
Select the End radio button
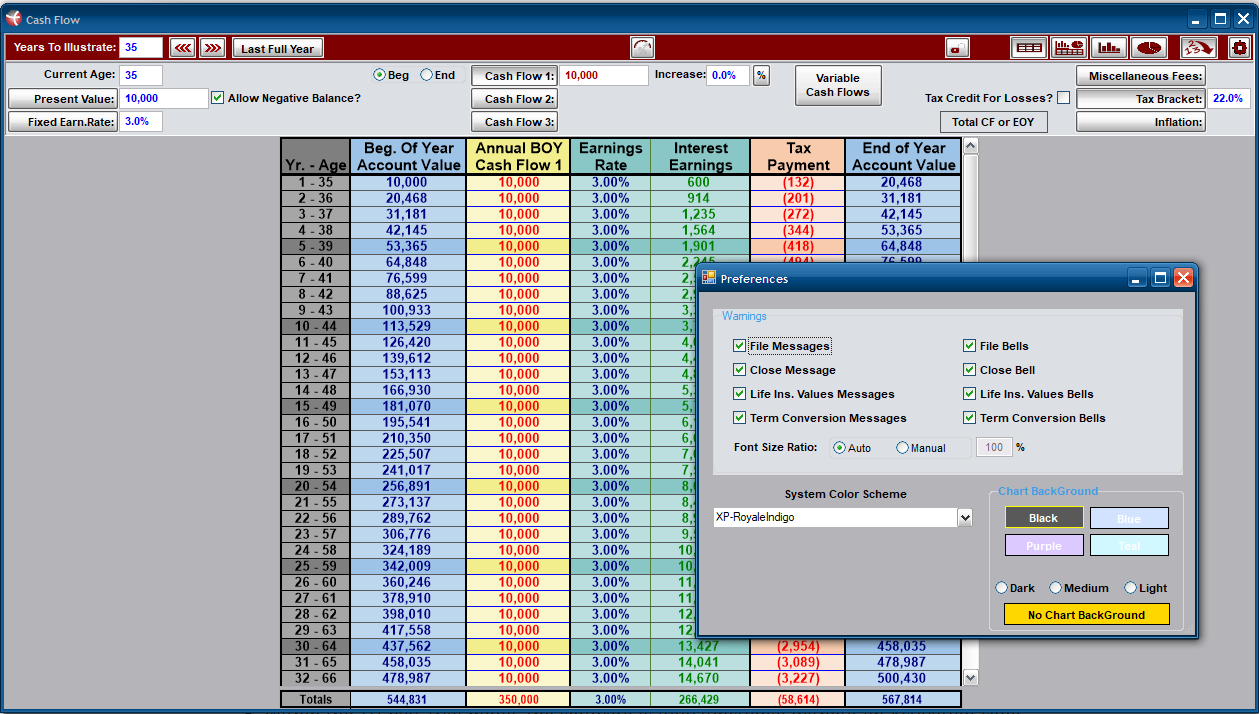(x=427, y=75)
